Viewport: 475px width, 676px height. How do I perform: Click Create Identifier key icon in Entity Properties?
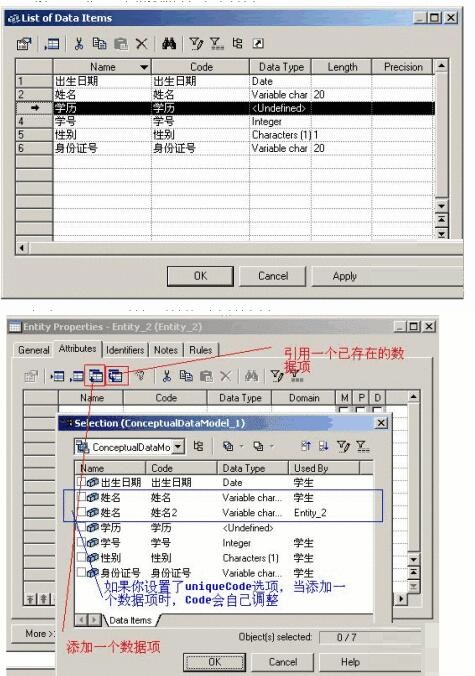click(x=140, y=376)
